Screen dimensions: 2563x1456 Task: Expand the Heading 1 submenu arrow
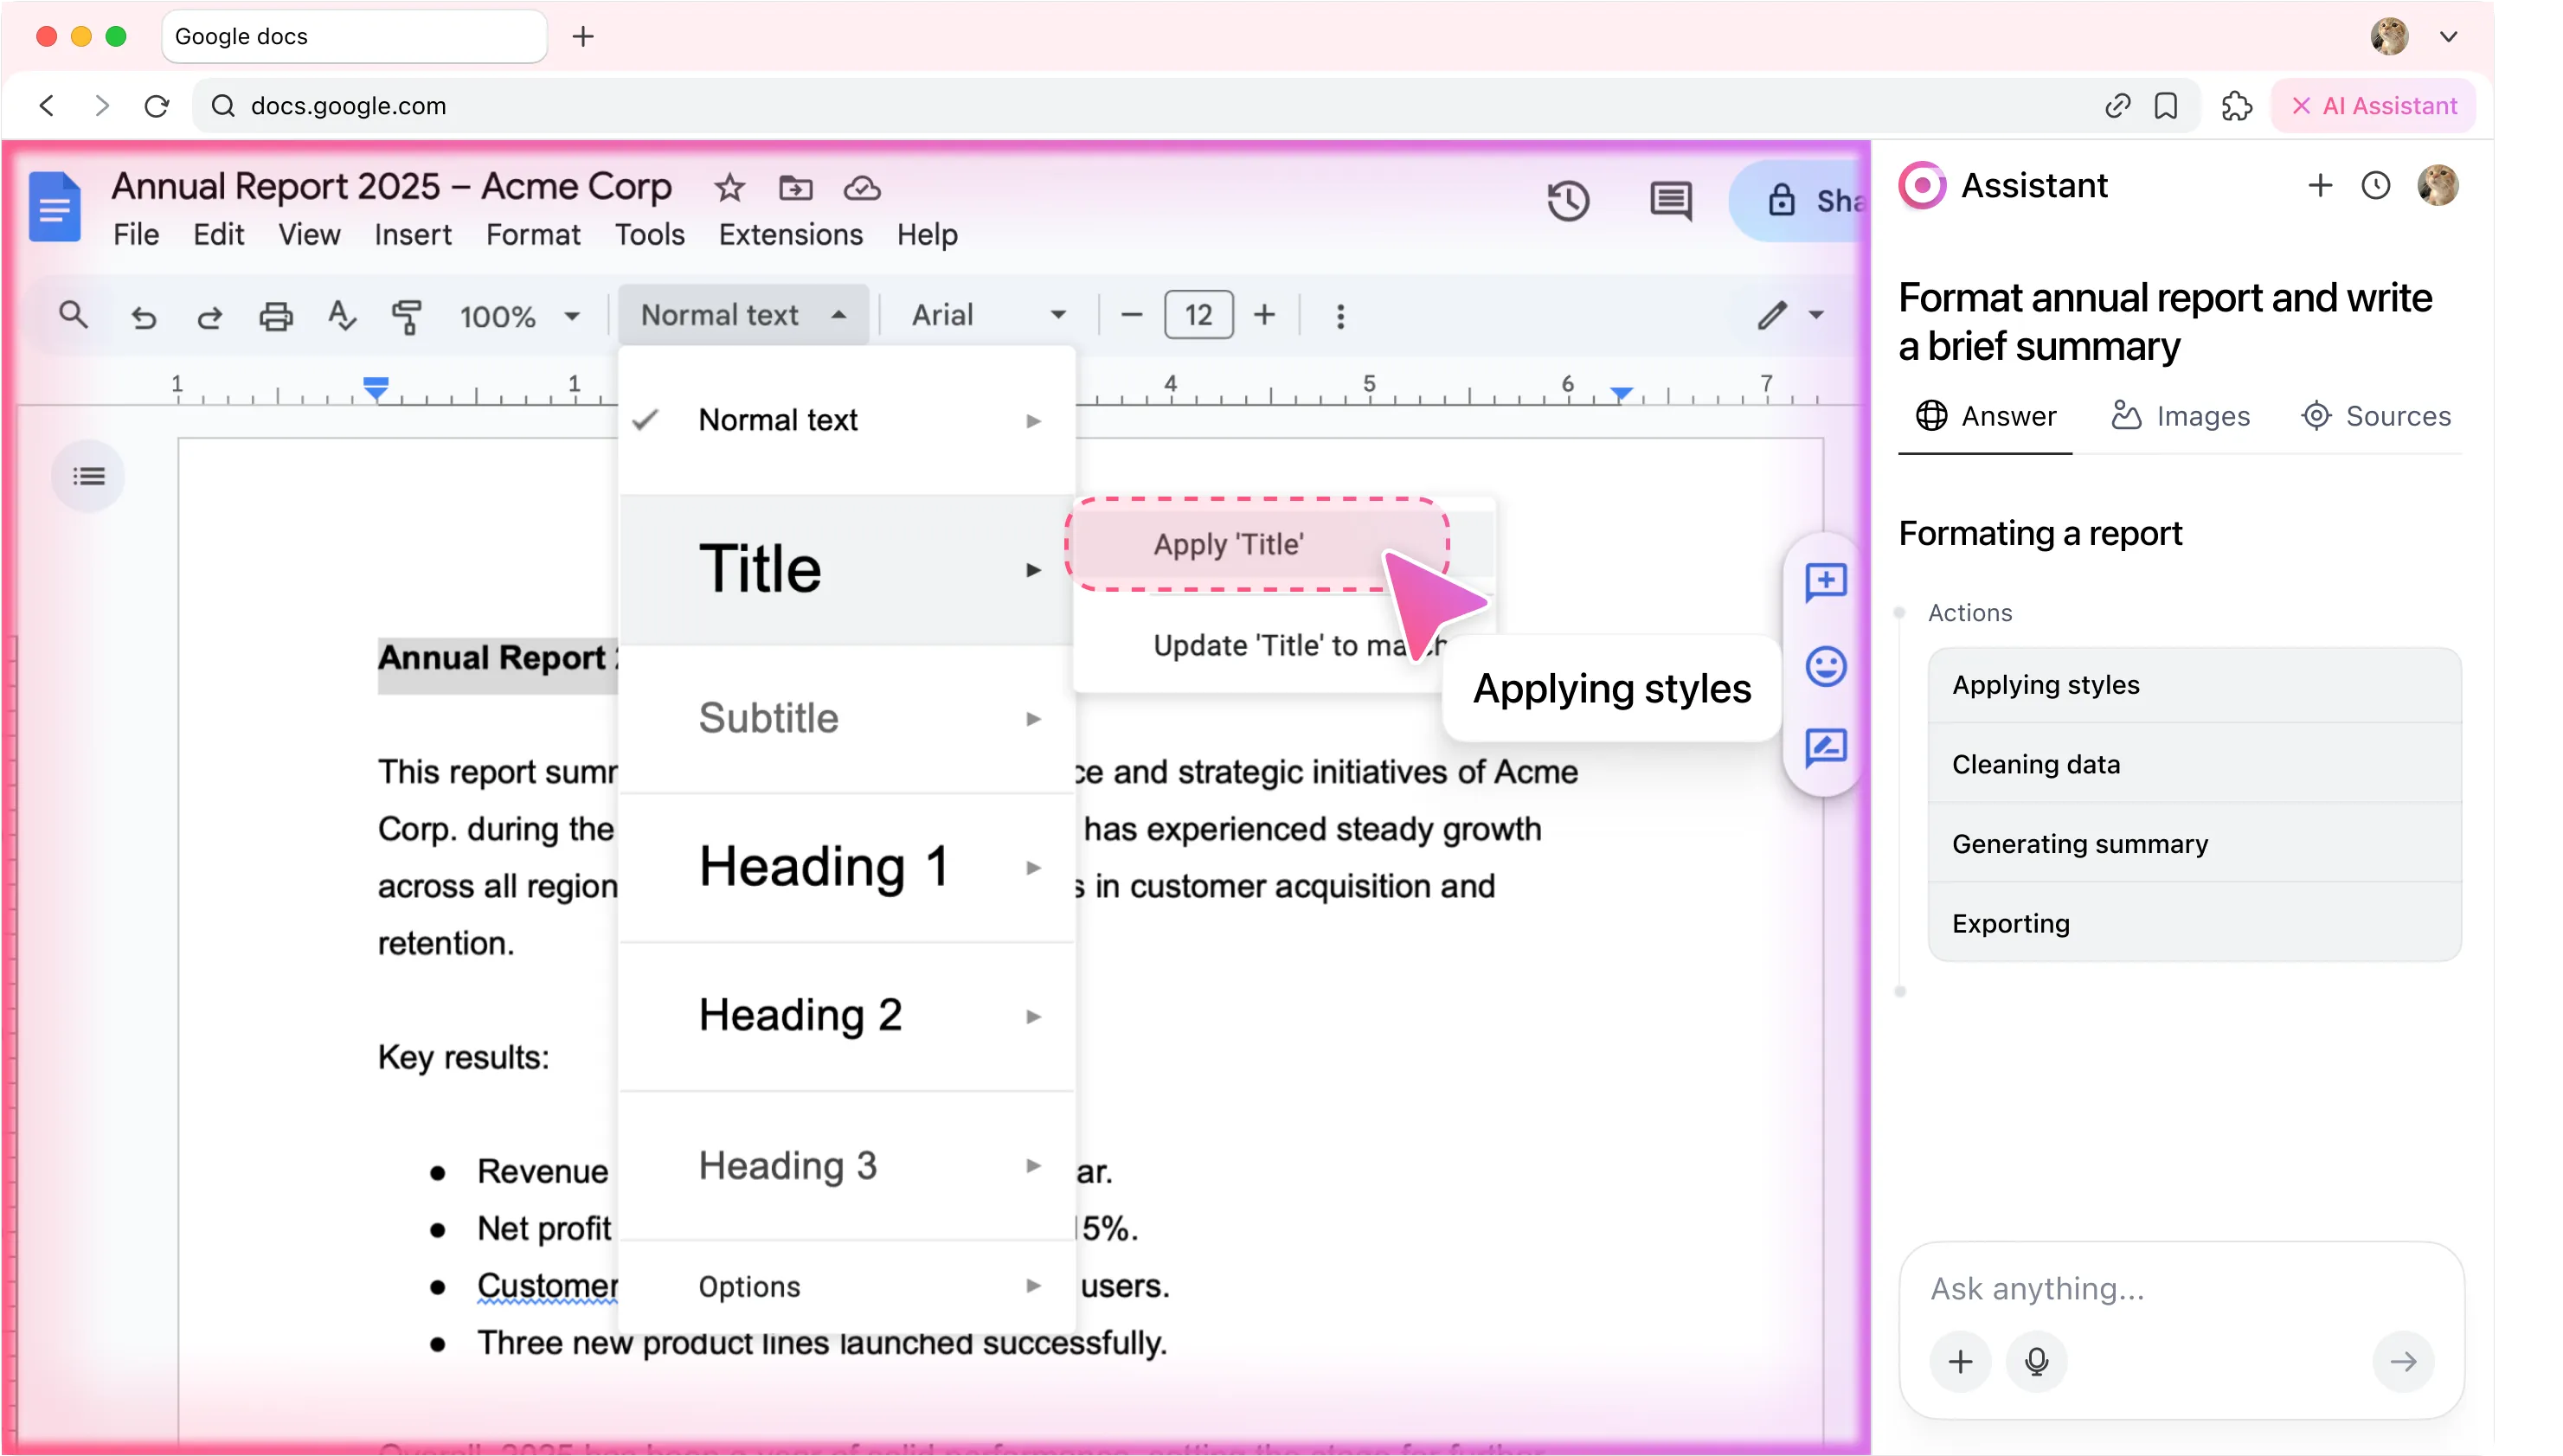(x=1033, y=867)
